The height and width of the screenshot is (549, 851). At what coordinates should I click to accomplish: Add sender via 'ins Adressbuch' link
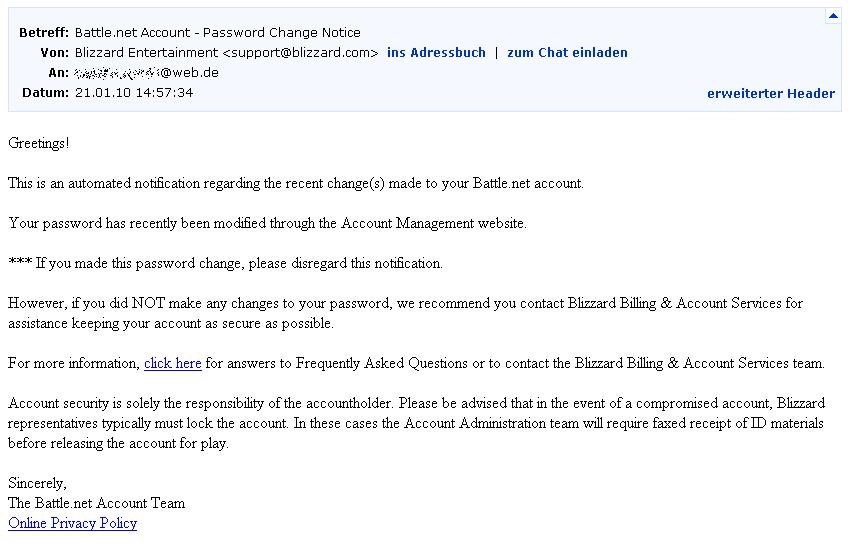(436, 52)
